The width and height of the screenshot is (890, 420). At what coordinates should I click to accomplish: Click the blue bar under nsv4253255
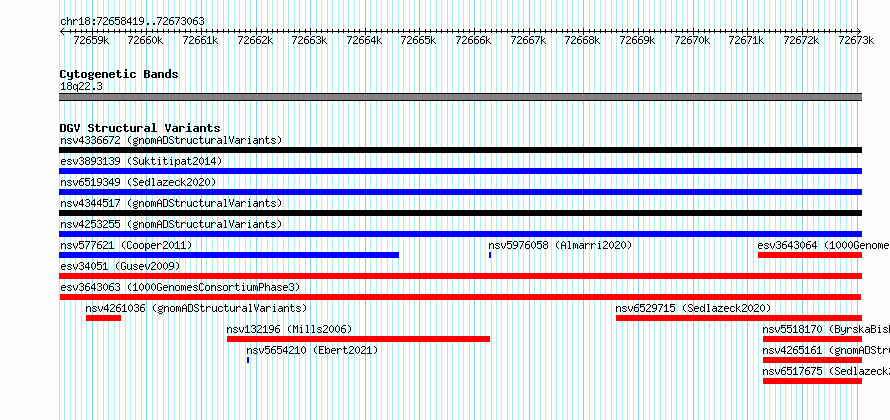461,234
